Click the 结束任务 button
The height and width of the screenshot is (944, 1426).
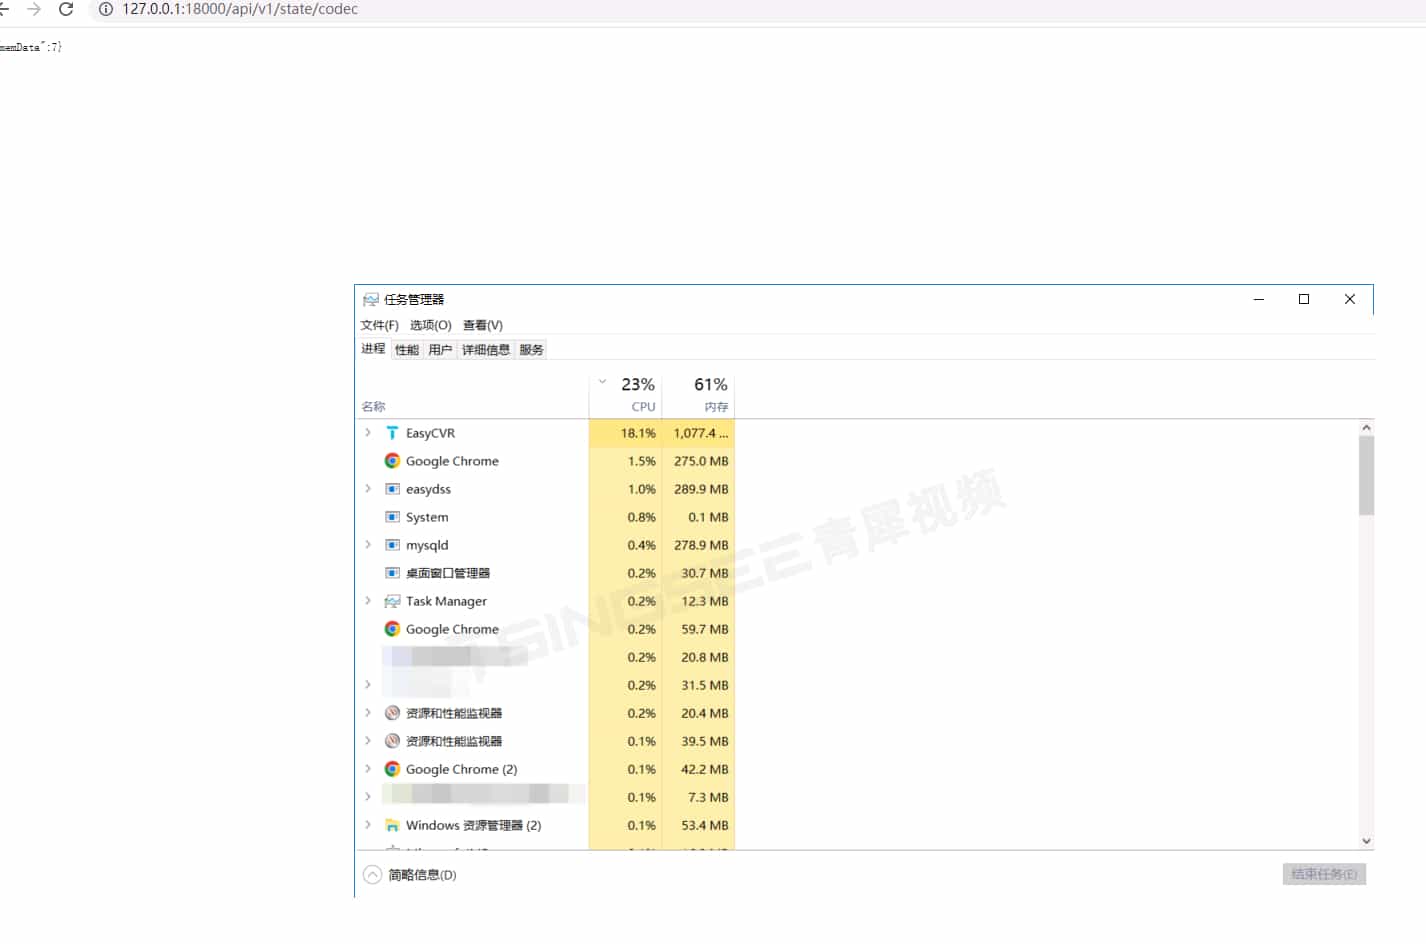[1323, 873]
